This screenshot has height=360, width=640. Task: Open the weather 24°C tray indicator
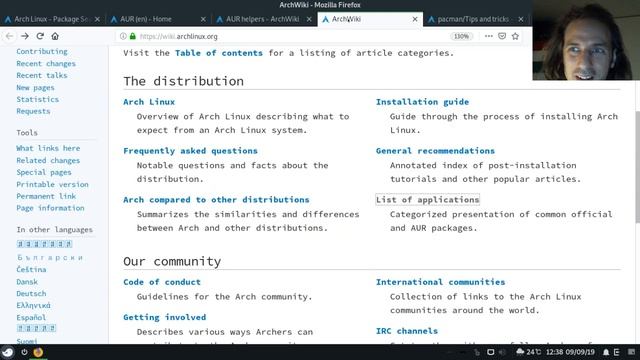[x=529, y=352]
